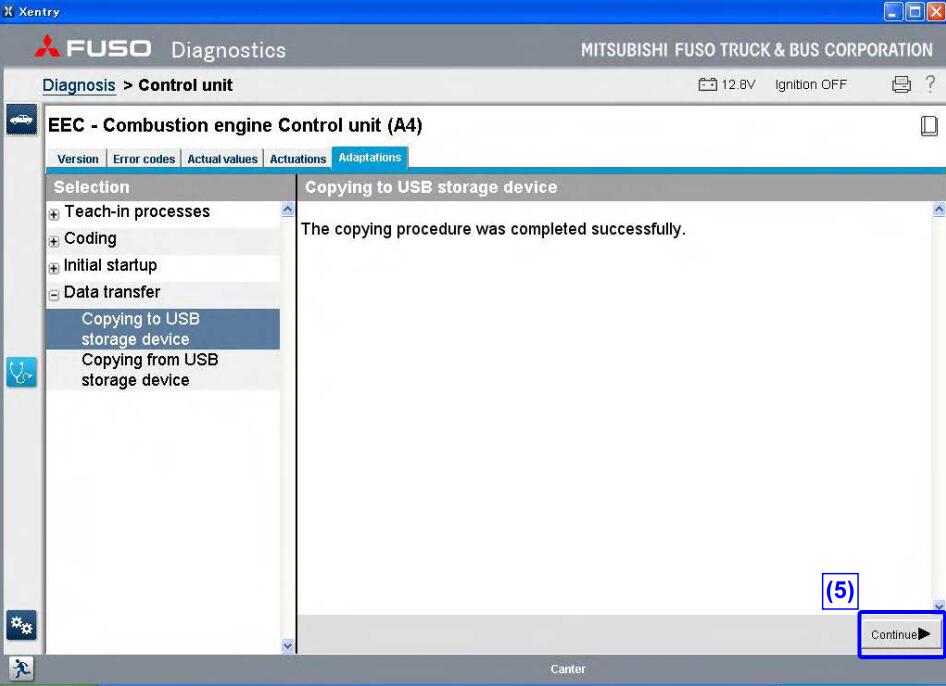Click the battery voltage 12.8V indicator
Viewport: 946px width, 686px height.
click(x=726, y=84)
